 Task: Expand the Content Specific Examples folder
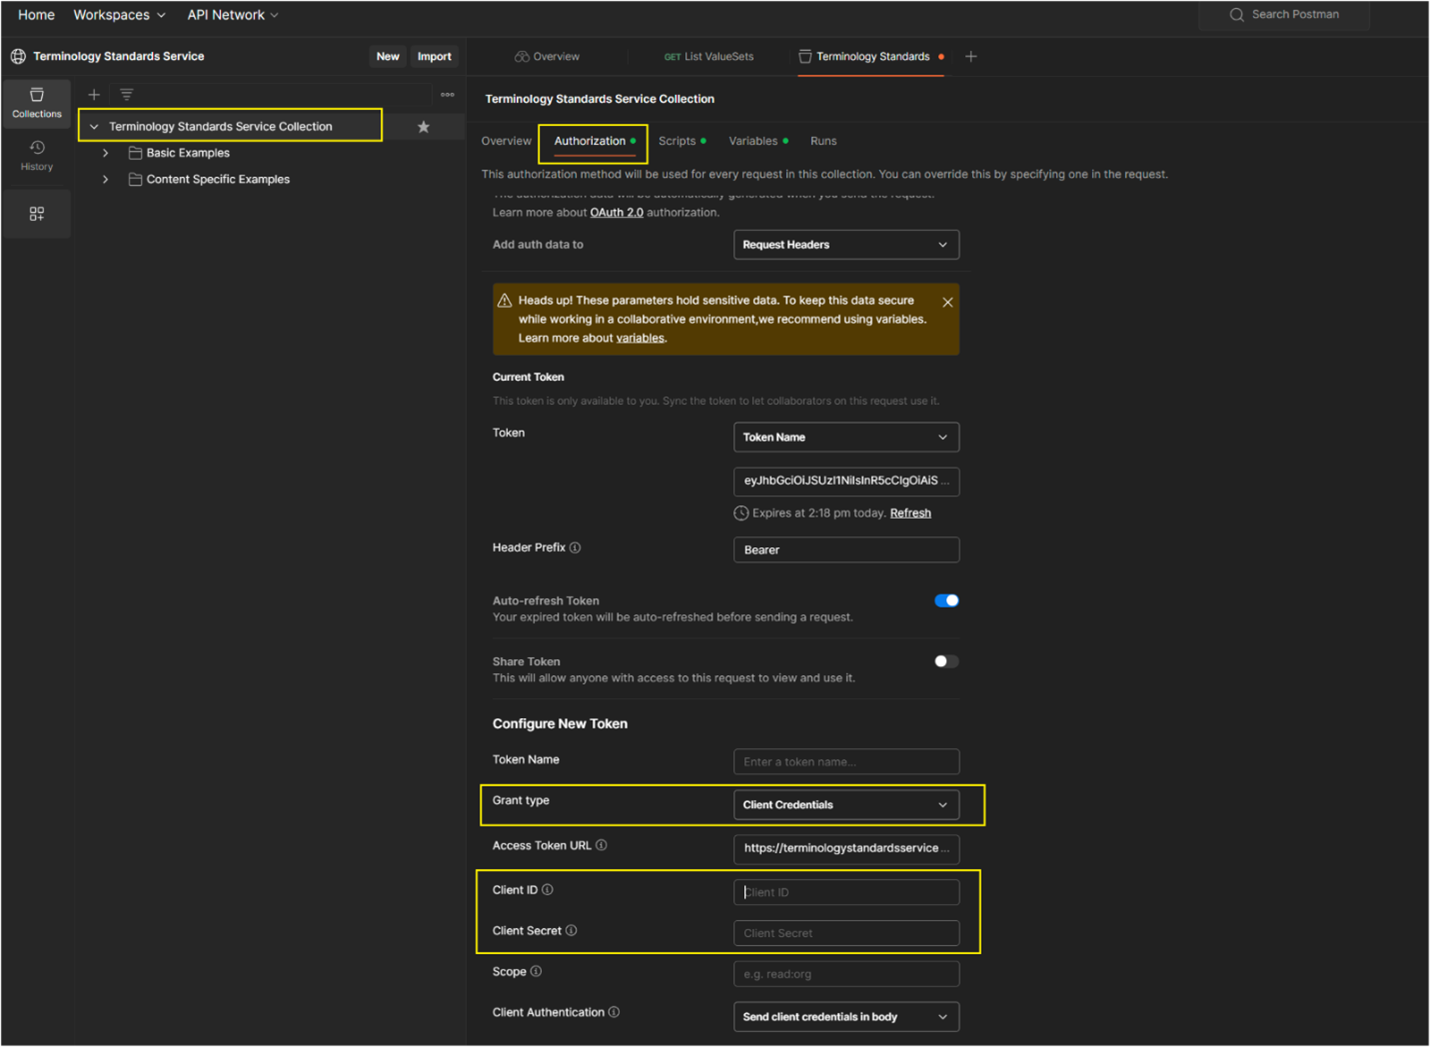click(105, 180)
